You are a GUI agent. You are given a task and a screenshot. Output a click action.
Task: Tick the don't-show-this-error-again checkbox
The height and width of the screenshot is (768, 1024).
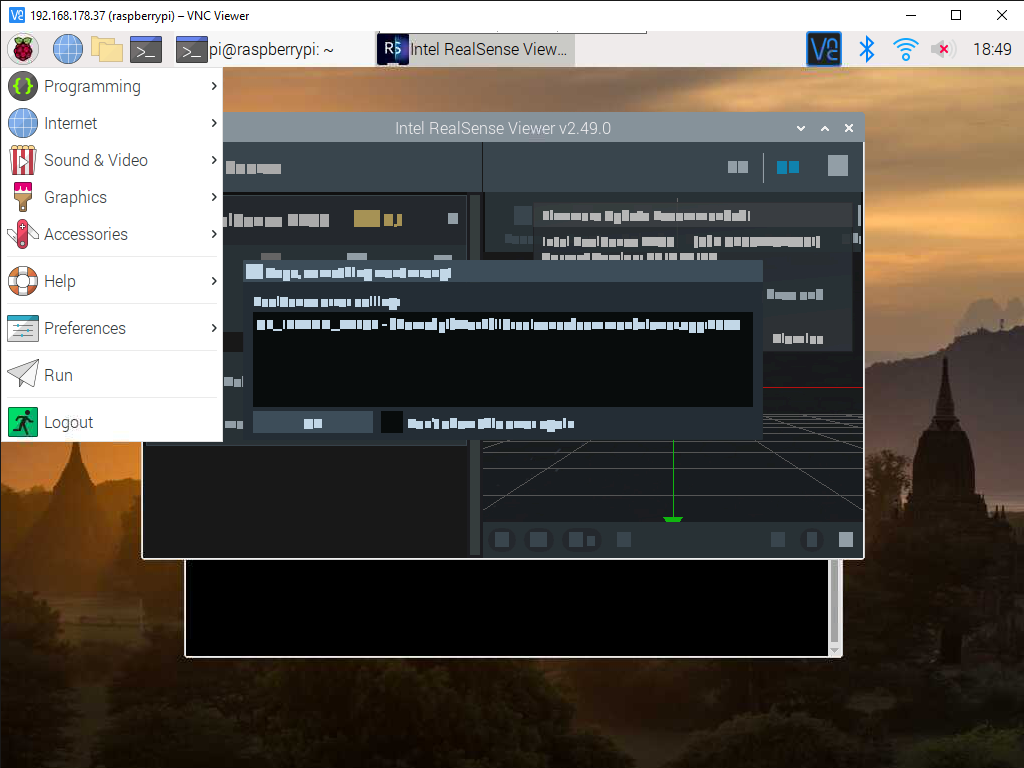coord(392,423)
